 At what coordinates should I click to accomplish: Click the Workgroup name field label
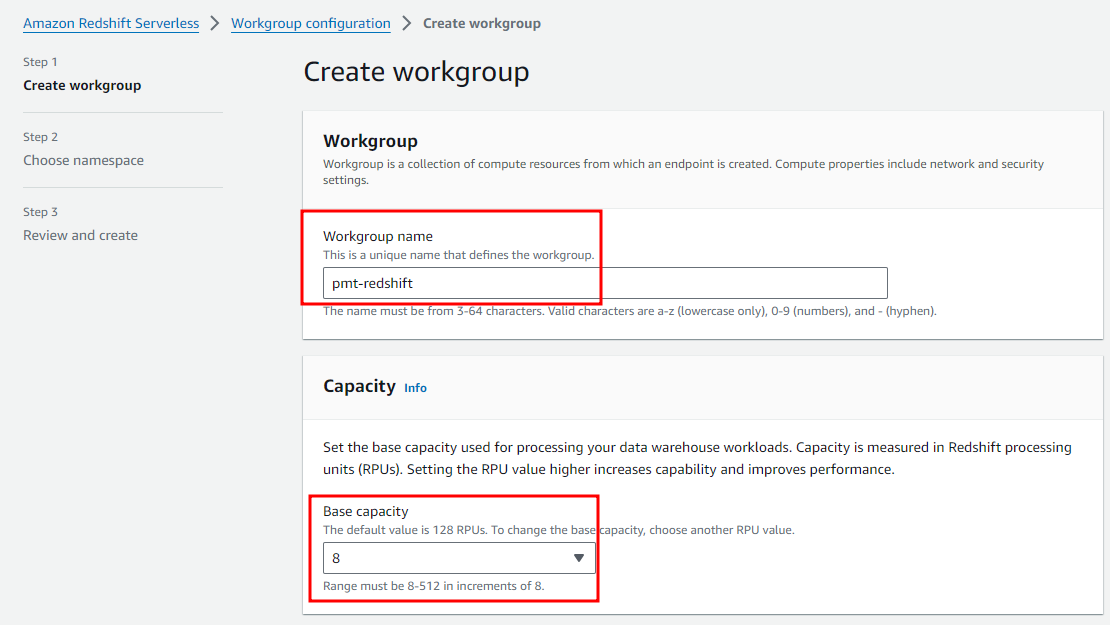coord(378,236)
